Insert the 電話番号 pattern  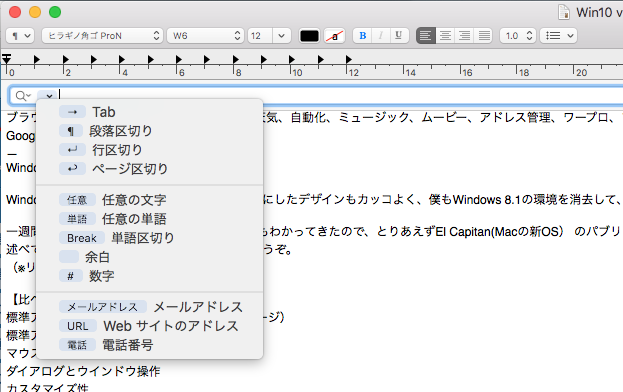[x=149, y=345]
